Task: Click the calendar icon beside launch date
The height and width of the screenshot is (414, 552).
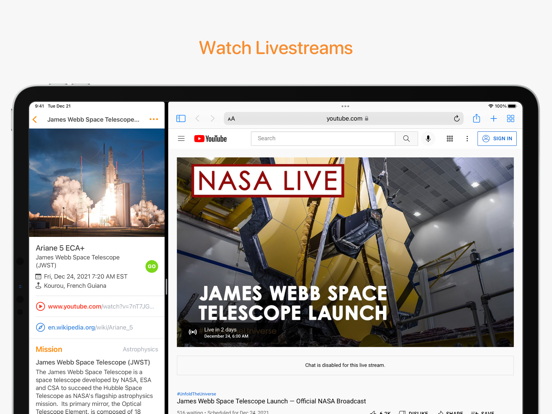Action: pyautogui.click(x=38, y=277)
